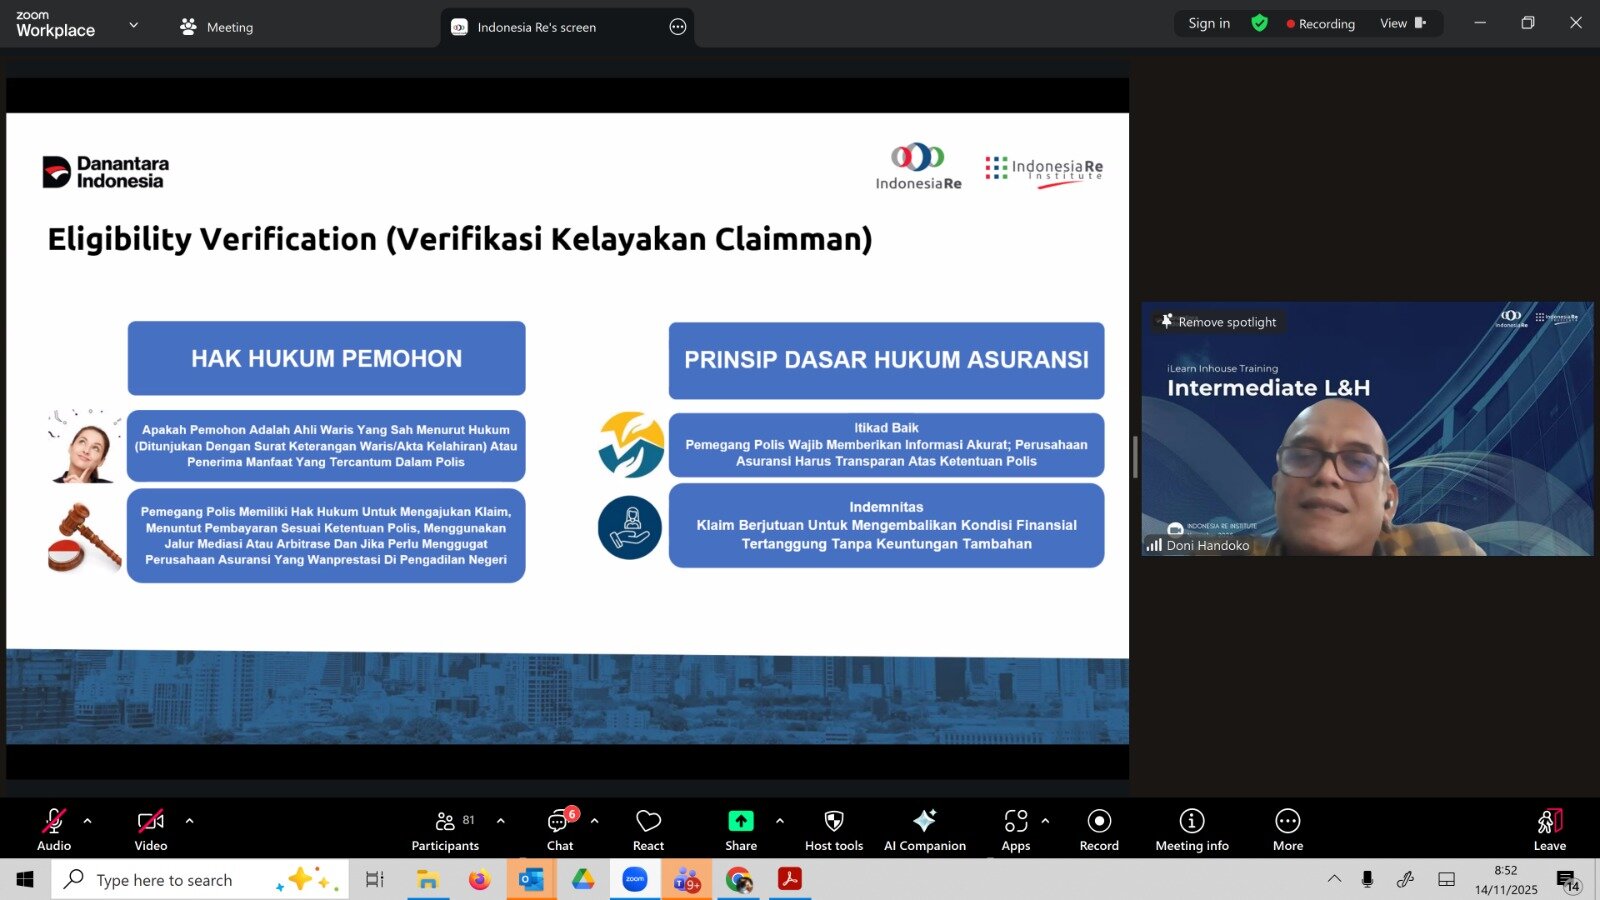Open Host tools

click(x=833, y=829)
